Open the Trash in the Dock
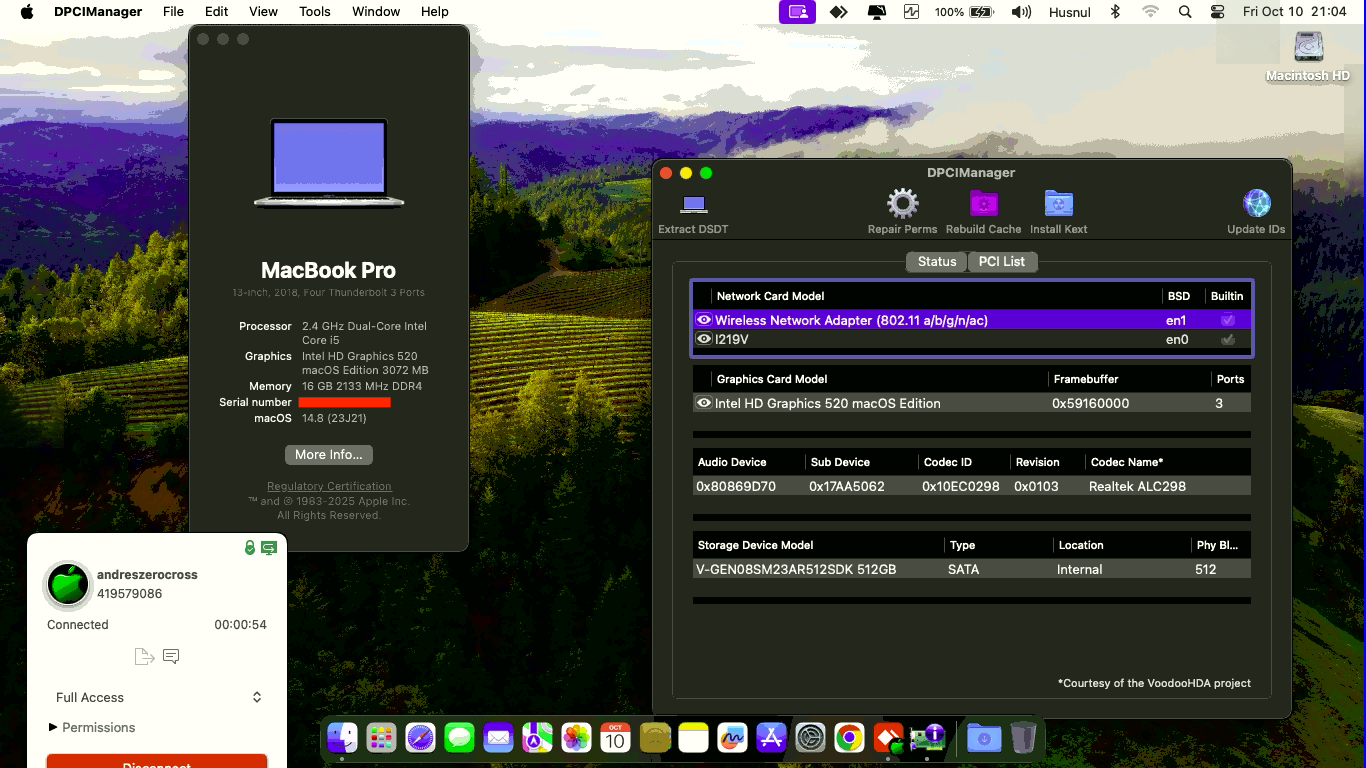This screenshot has width=1366, height=768. (x=1023, y=739)
